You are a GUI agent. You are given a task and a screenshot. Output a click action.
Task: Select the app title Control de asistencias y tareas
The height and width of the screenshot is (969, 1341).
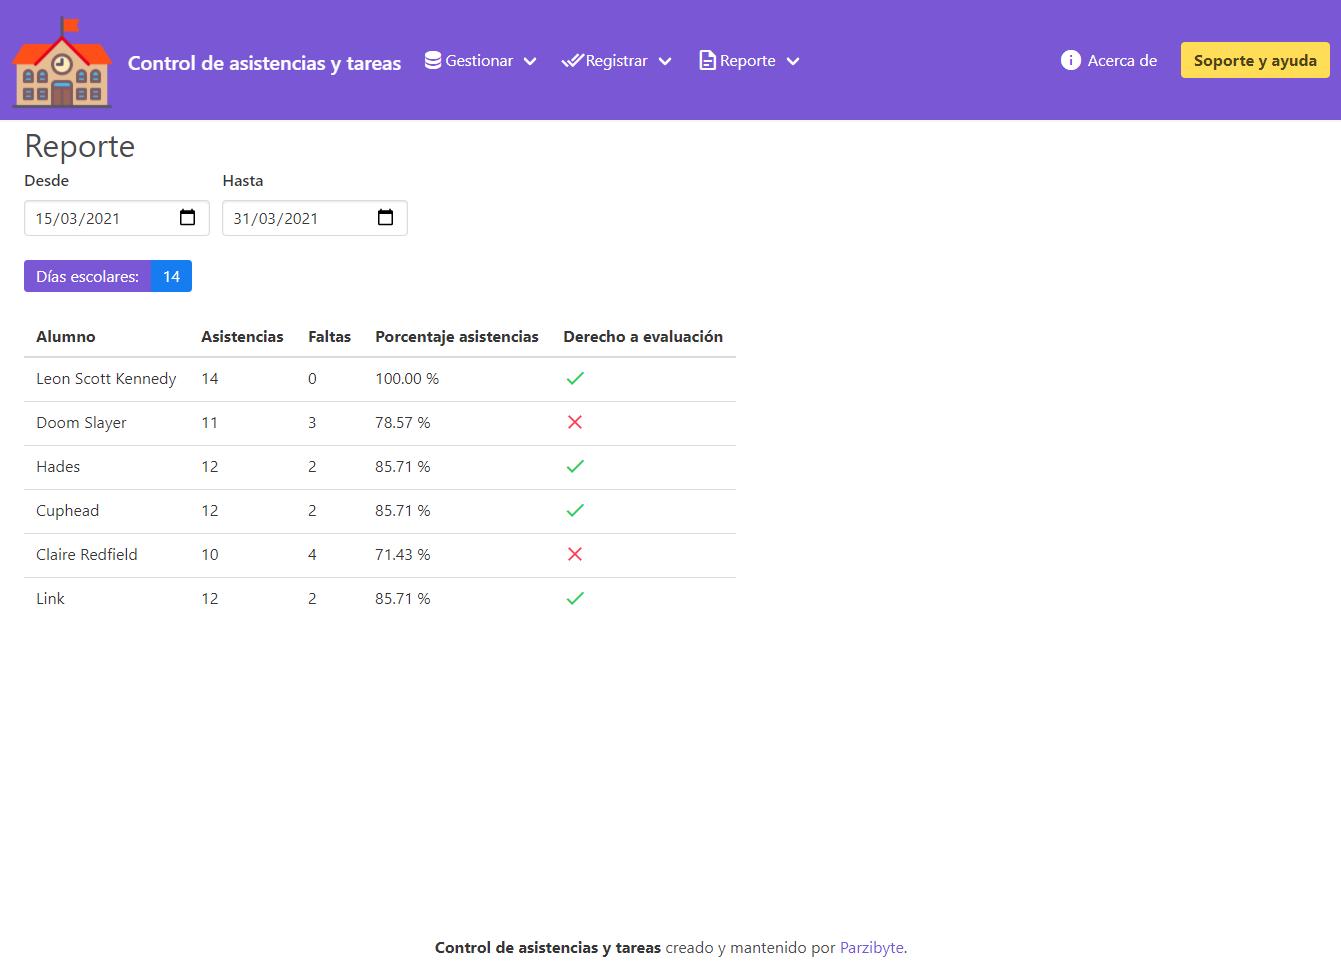point(264,63)
